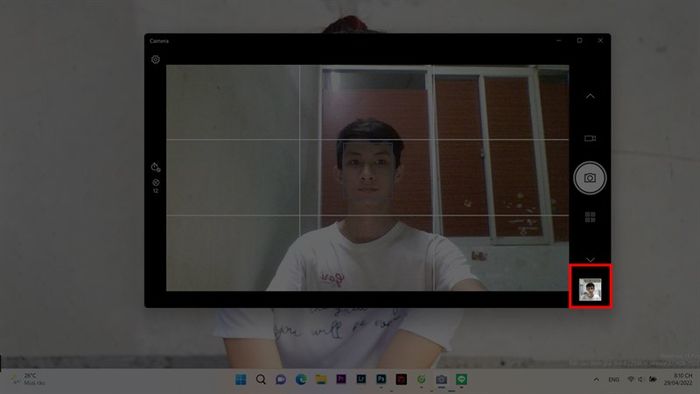Open the last captured photo thumbnail
The width and height of the screenshot is (700, 394).
(590, 290)
